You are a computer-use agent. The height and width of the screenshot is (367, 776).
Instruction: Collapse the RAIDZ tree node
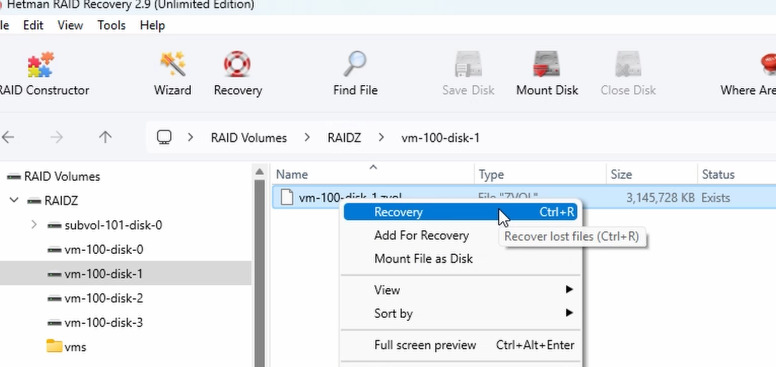(14, 200)
